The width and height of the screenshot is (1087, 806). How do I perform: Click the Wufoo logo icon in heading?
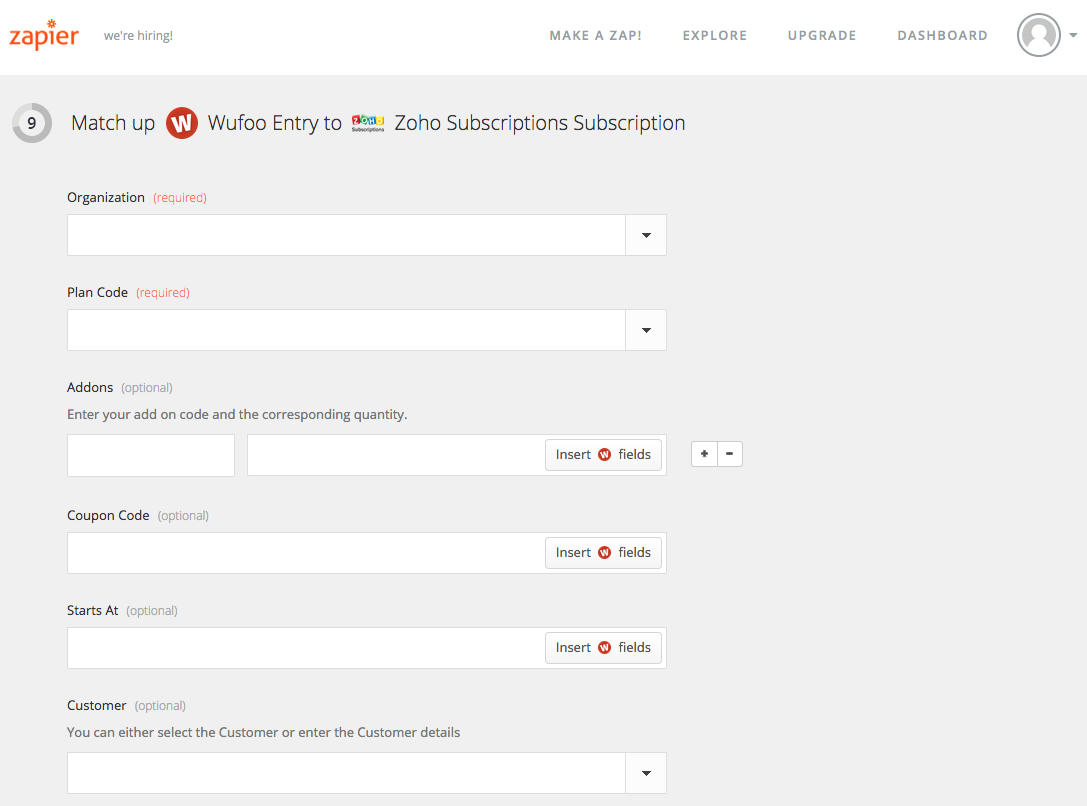182,123
